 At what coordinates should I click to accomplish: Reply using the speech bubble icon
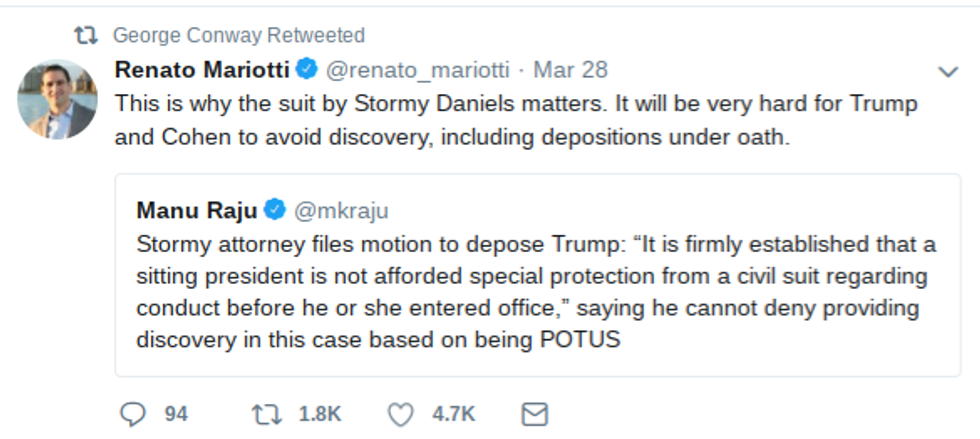point(132,414)
